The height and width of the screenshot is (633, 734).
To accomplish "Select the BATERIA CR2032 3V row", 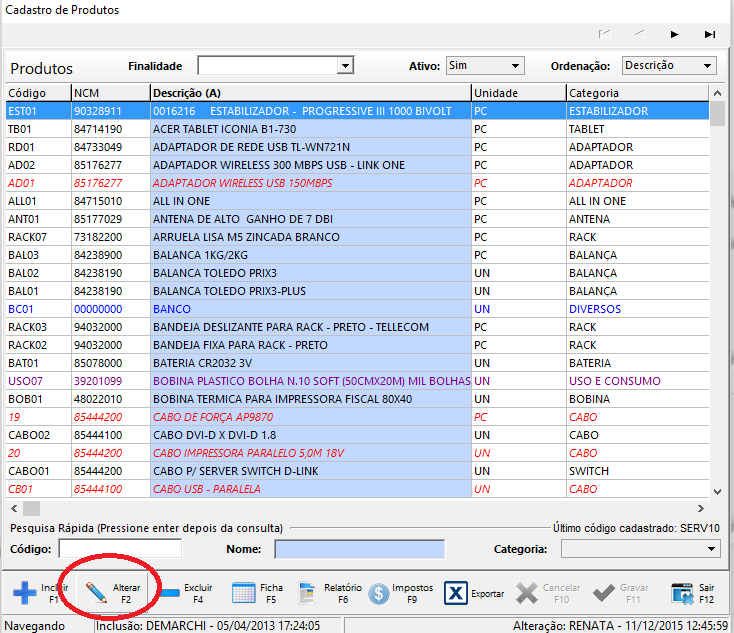I will pyautogui.click(x=358, y=363).
